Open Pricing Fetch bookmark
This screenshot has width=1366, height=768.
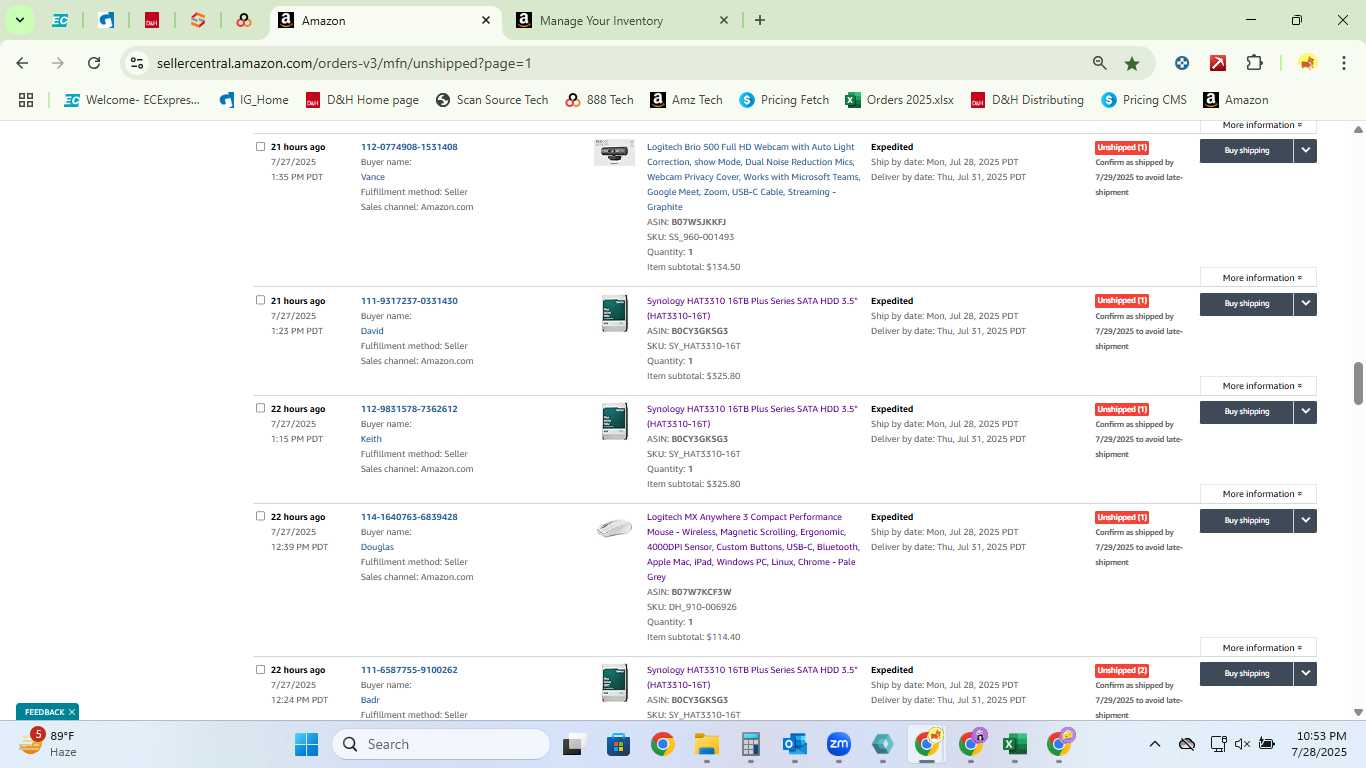point(784,100)
